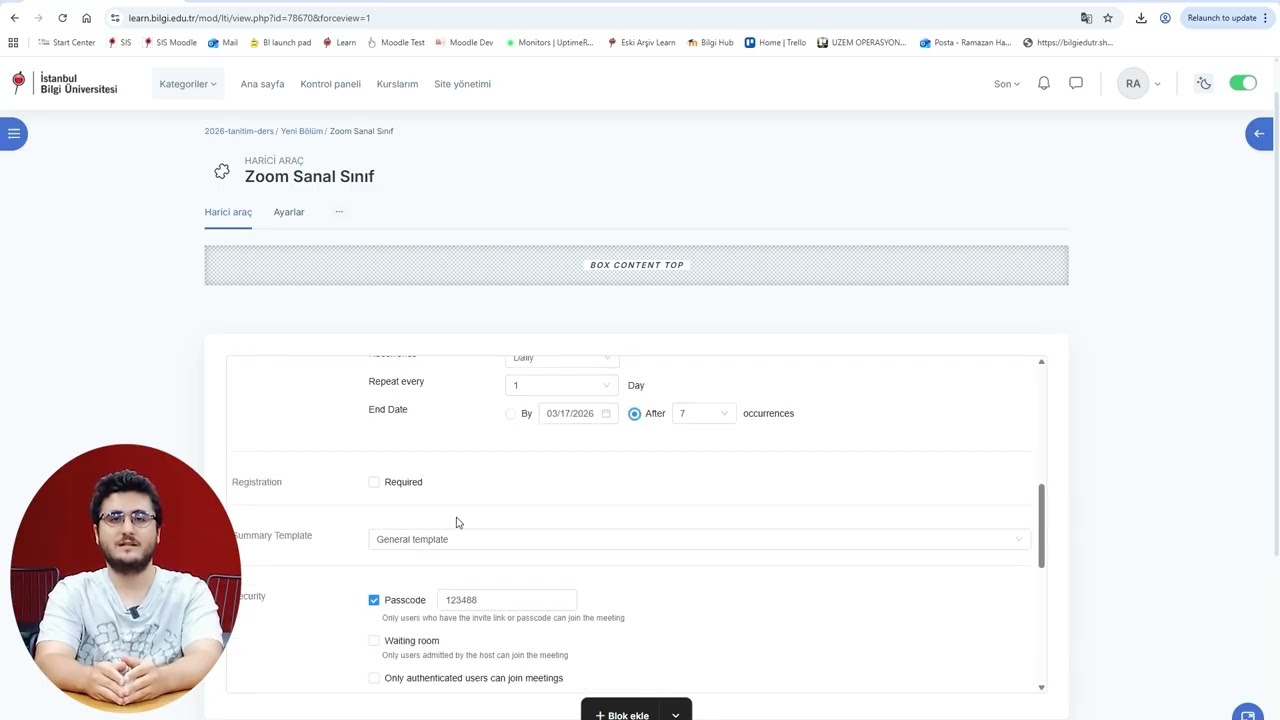Check the Registration Required checkbox

pyautogui.click(x=374, y=482)
